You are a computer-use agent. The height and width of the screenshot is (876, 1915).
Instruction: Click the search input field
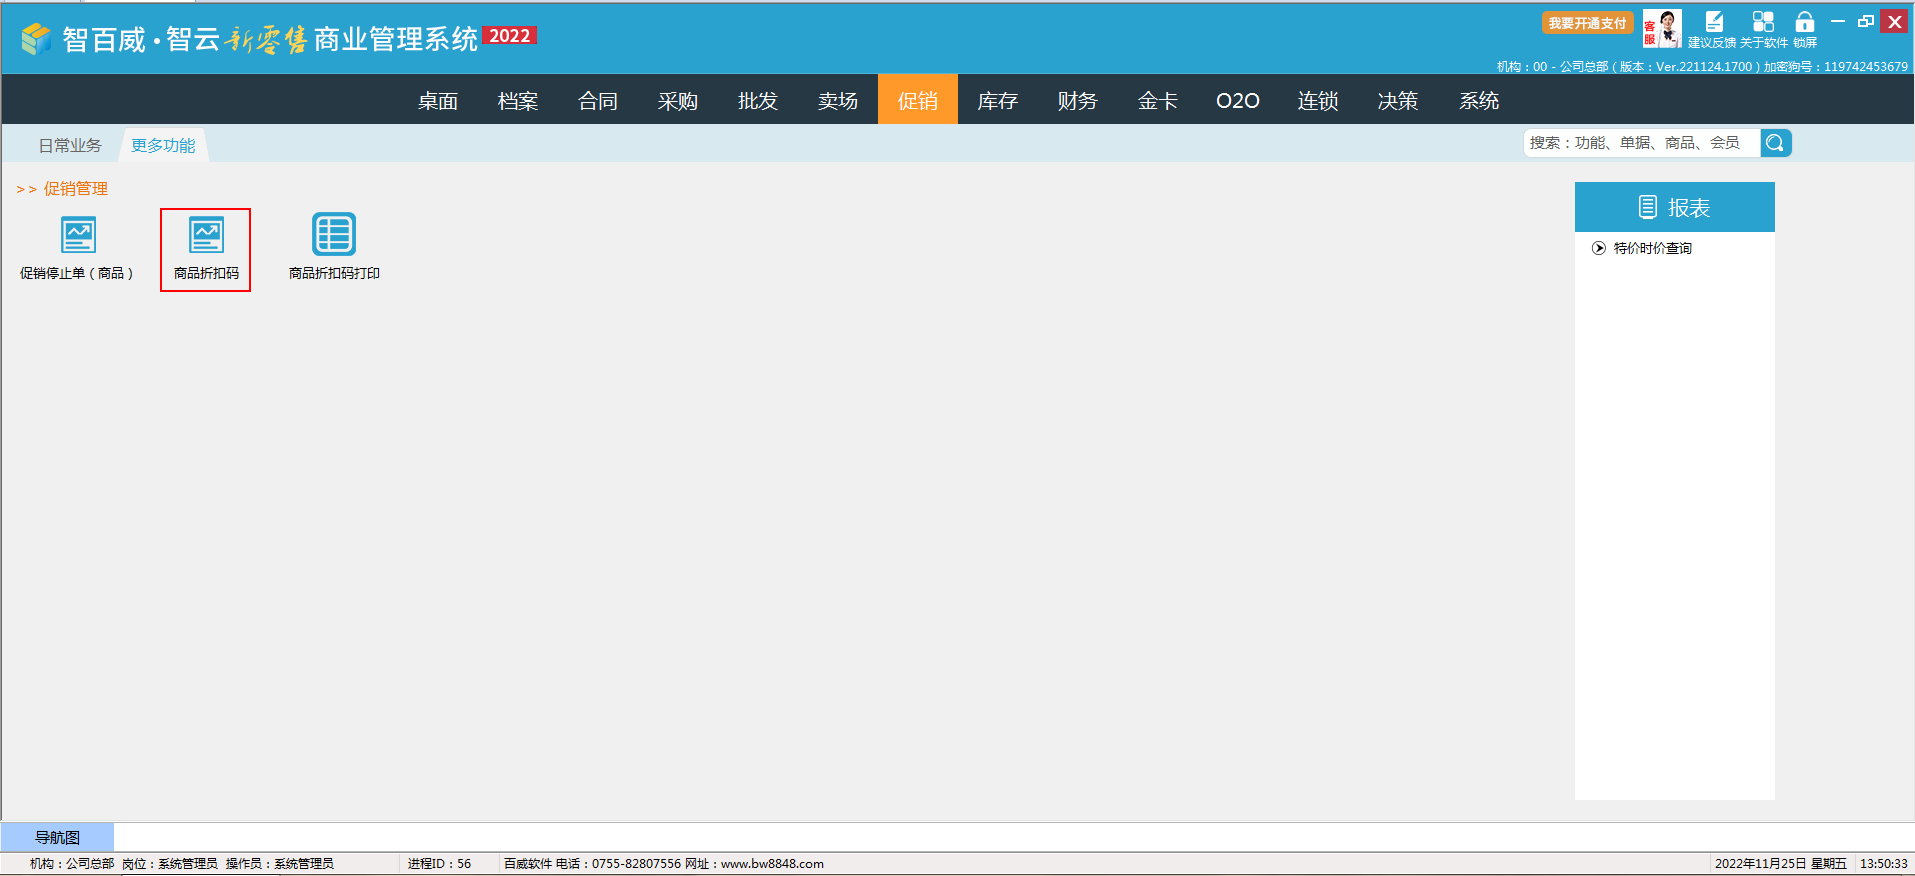tap(1640, 143)
